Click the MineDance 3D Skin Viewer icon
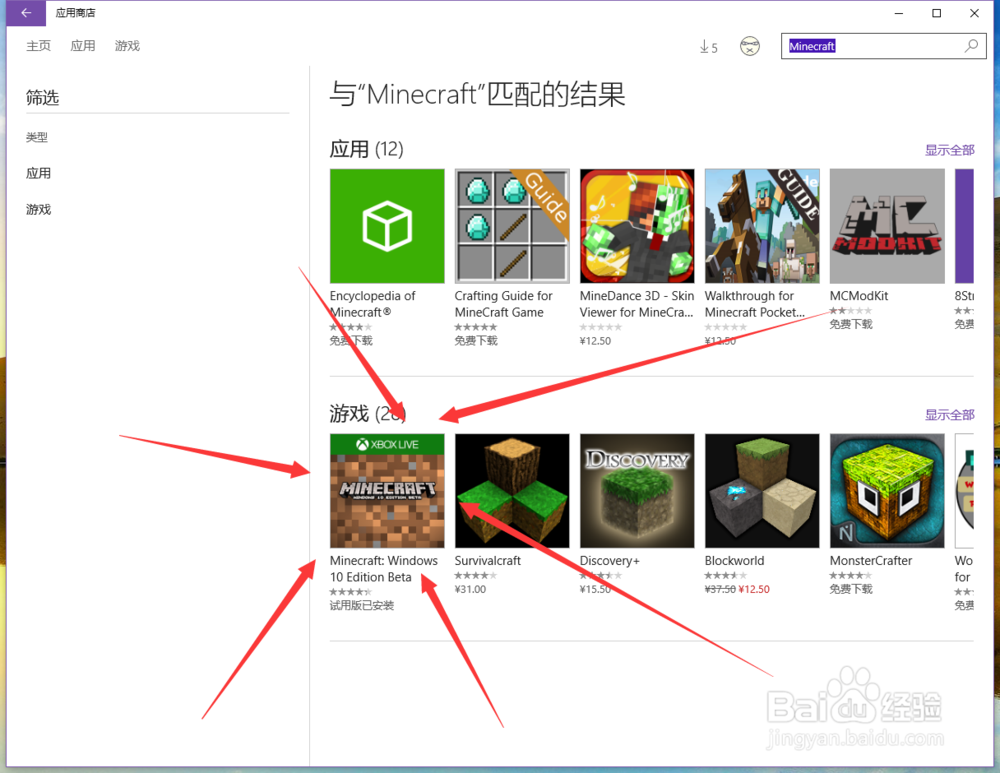Image resolution: width=1000 pixels, height=773 pixels. [x=637, y=225]
